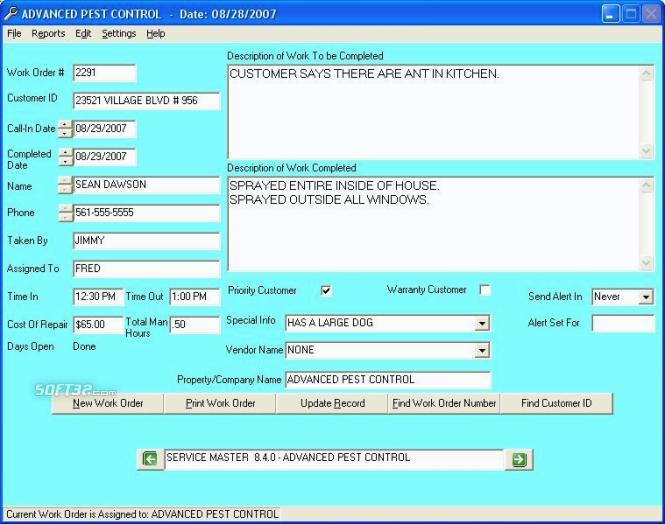Click the Time In field 12:30 PM
This screenshot has width=665, height=524.
click(98, 297)
